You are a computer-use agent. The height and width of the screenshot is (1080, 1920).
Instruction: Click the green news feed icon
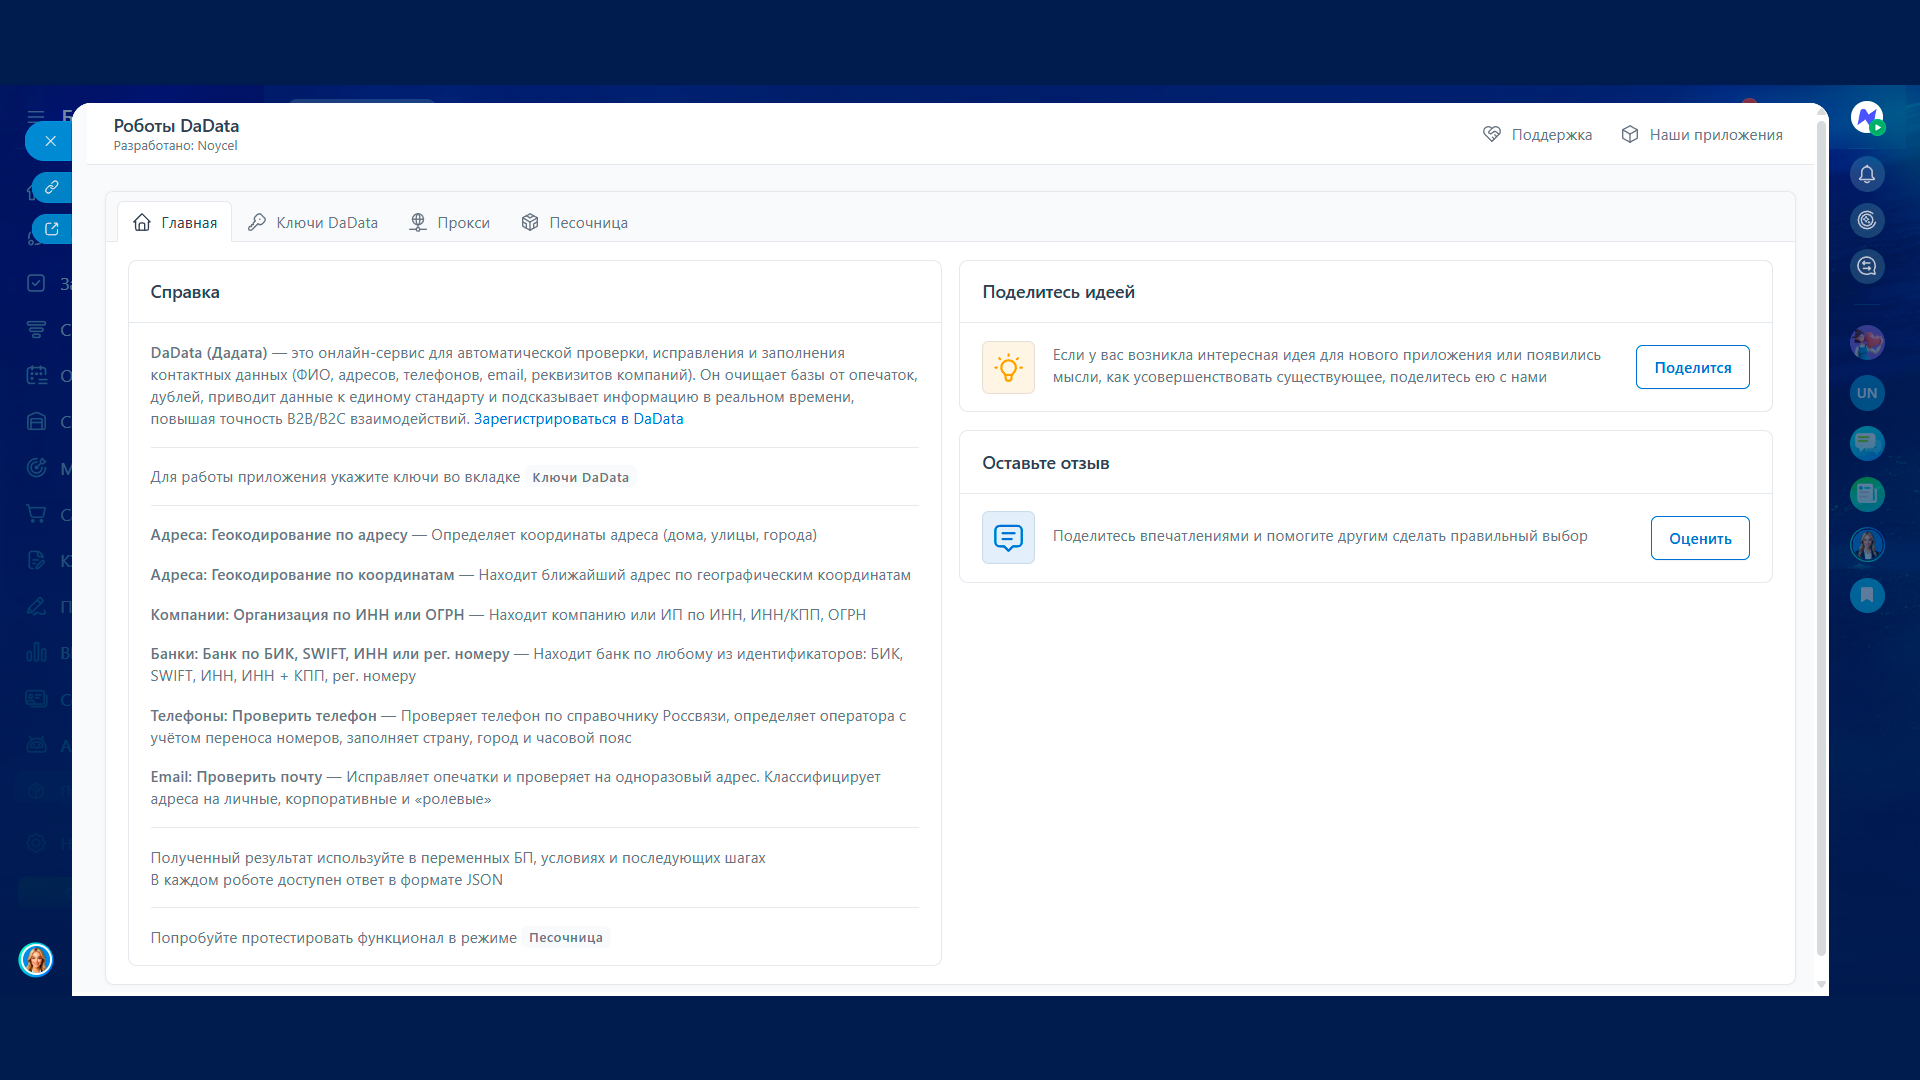click(x=1866, y=494)
